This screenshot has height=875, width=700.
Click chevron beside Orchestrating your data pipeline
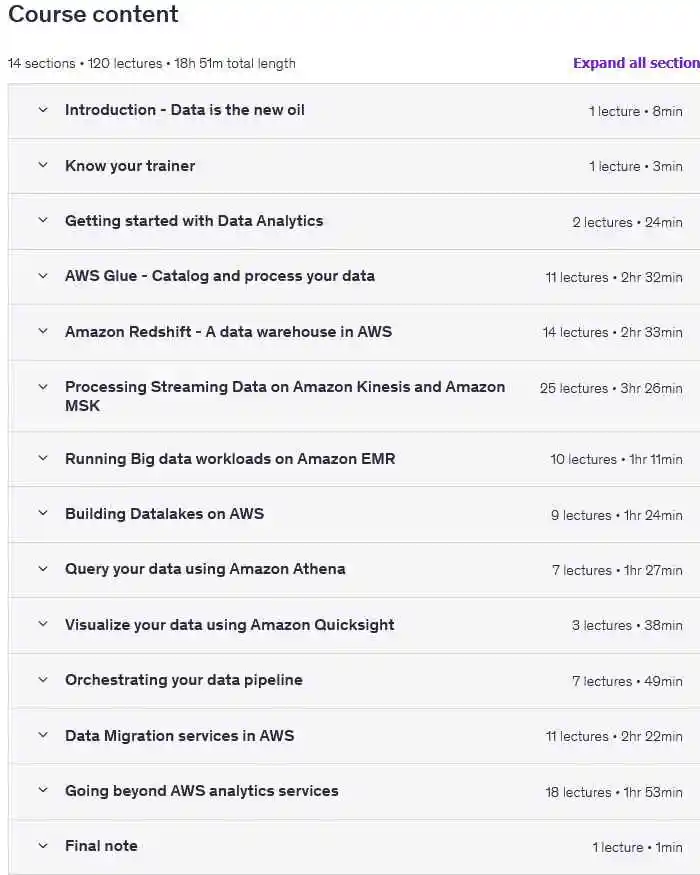[43, 680]
